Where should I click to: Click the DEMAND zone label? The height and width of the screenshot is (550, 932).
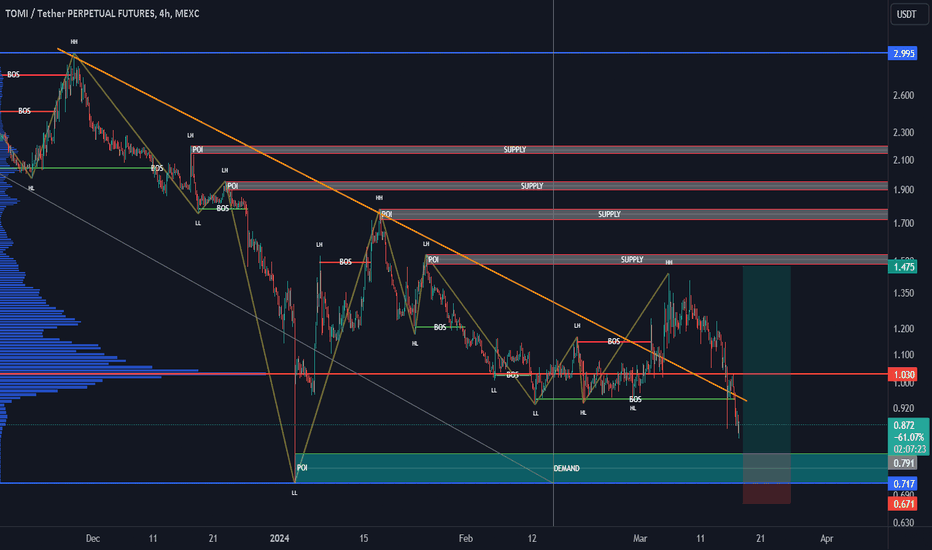pyautogui.click(x=566, y=469)
